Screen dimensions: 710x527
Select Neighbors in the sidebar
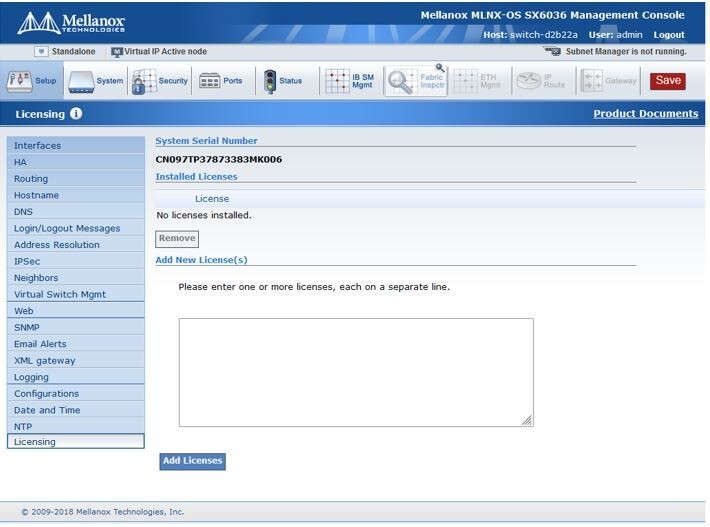pos(76,278)
